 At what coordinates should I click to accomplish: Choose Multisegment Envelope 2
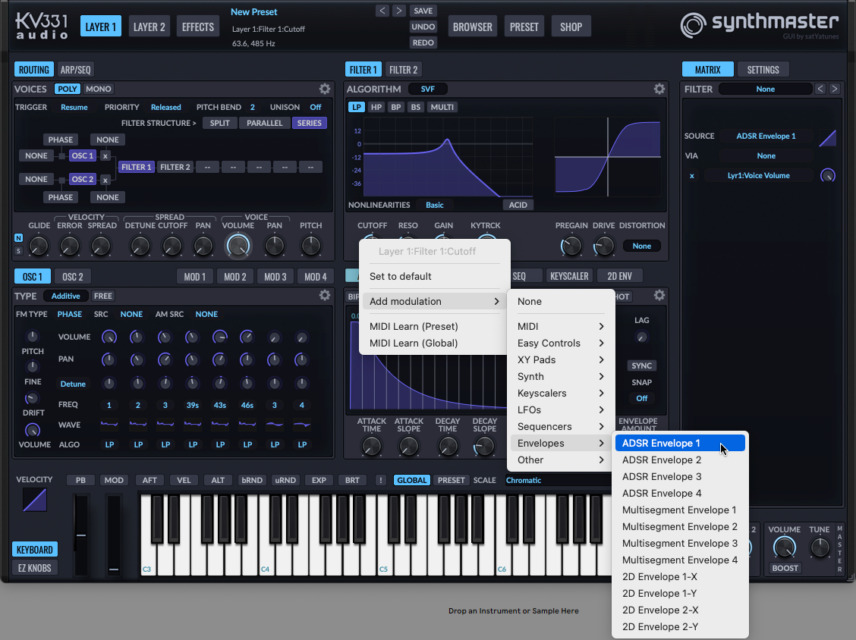680,527
